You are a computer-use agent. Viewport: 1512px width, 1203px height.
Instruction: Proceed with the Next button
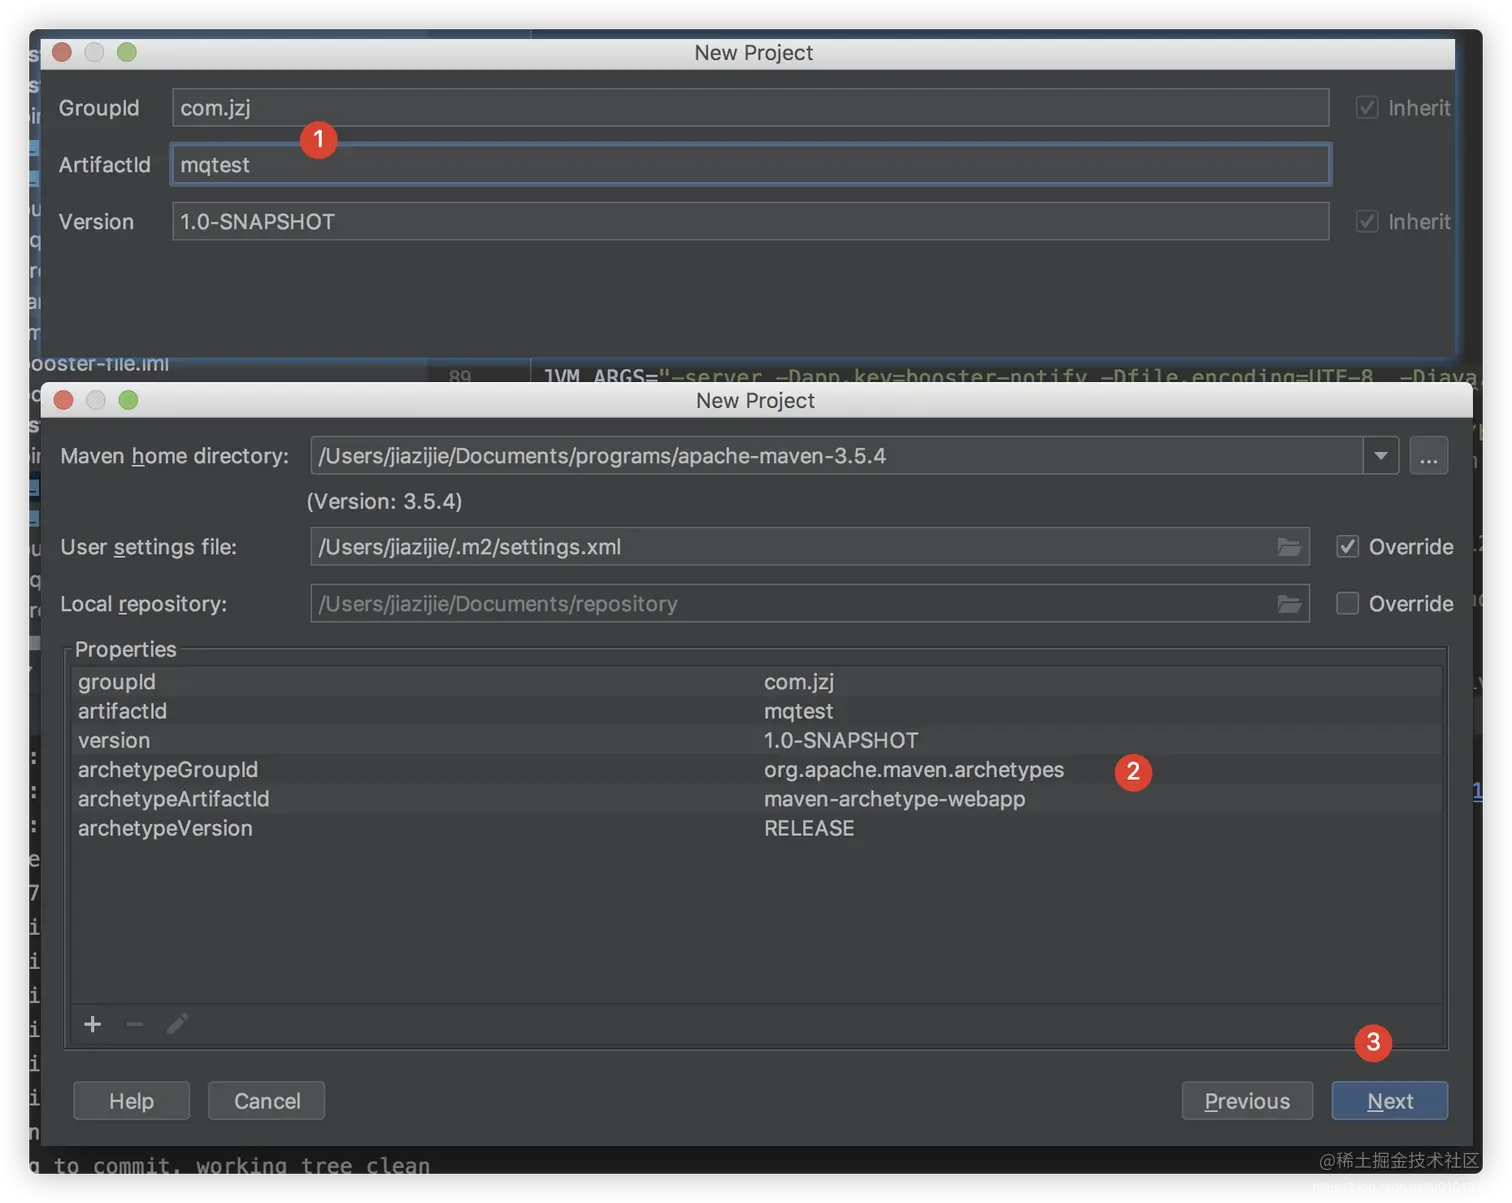(1390, 1101)
